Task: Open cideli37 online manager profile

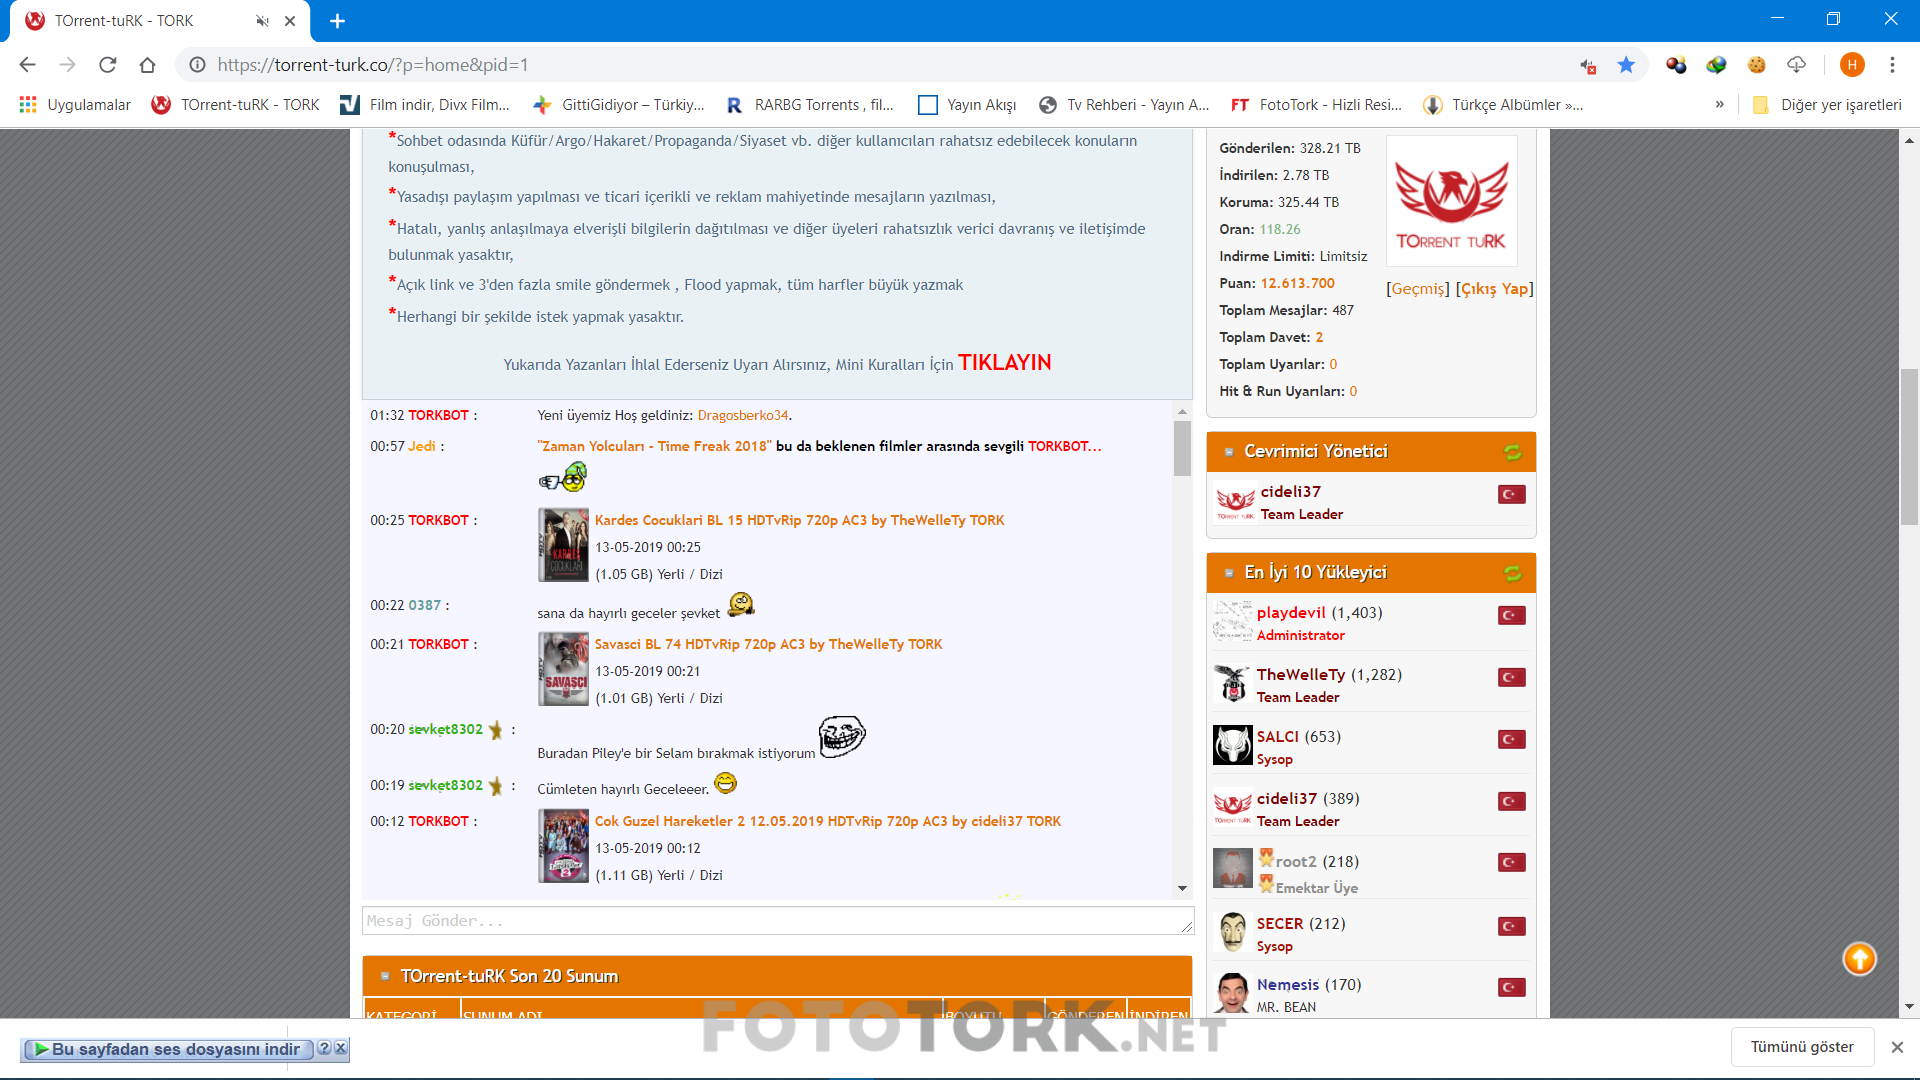Action: (1290, 492)
